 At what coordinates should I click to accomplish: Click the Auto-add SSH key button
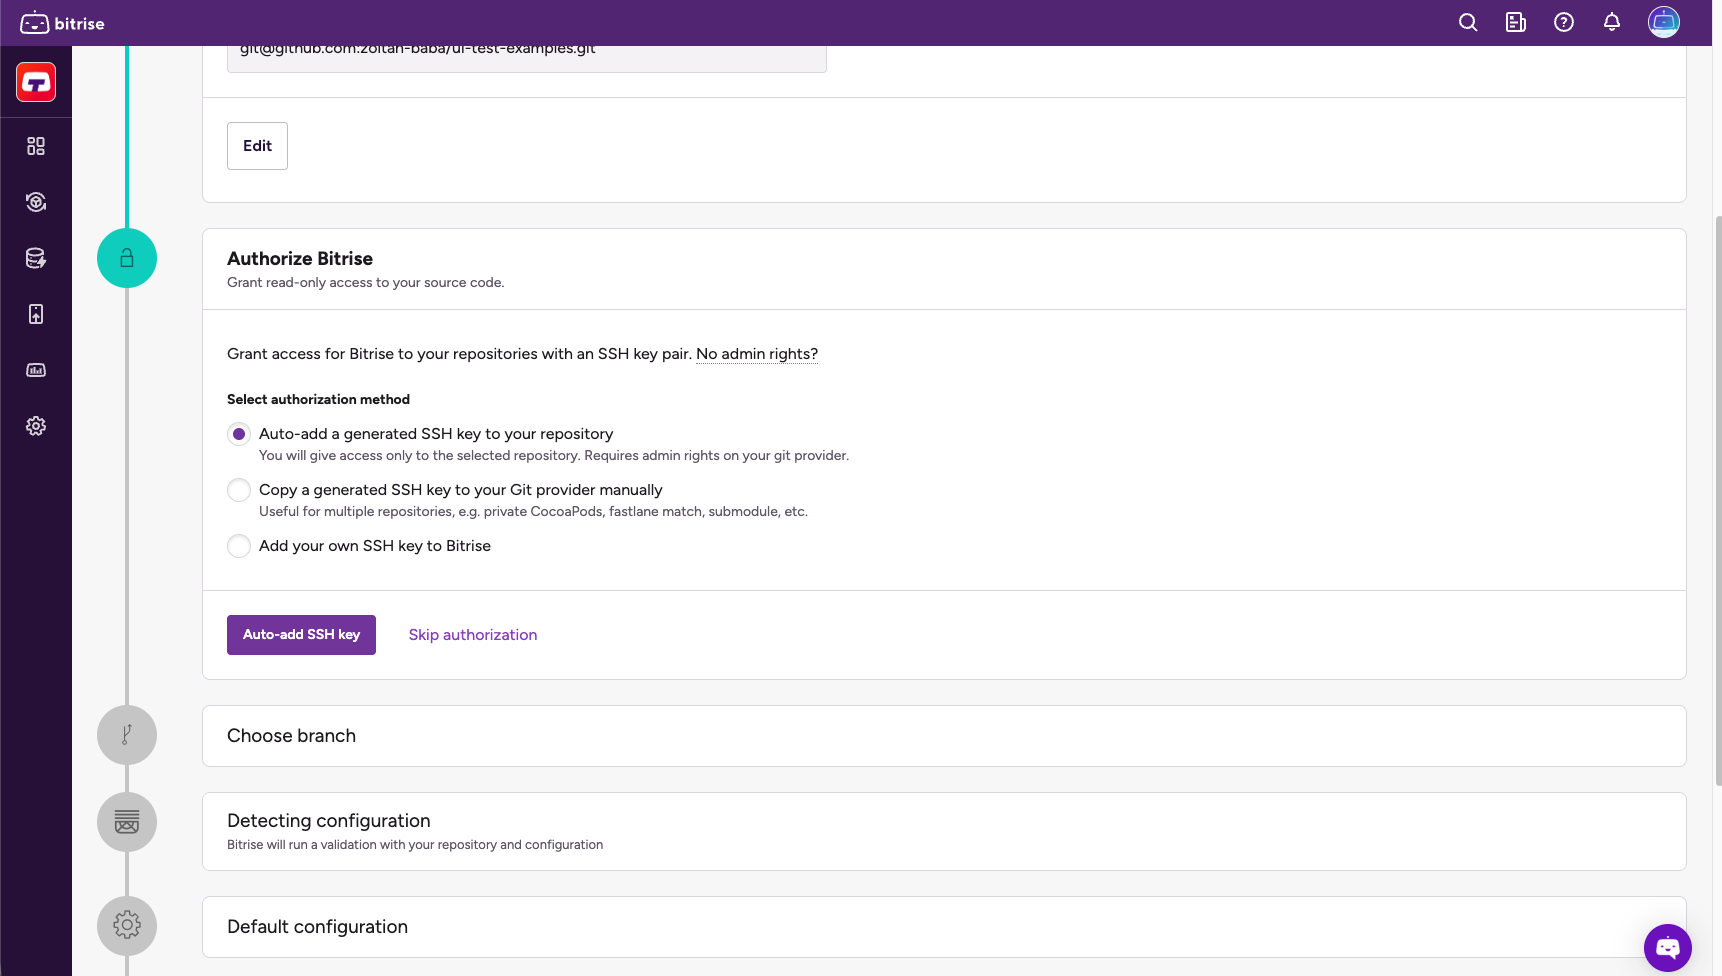[301, 635]
